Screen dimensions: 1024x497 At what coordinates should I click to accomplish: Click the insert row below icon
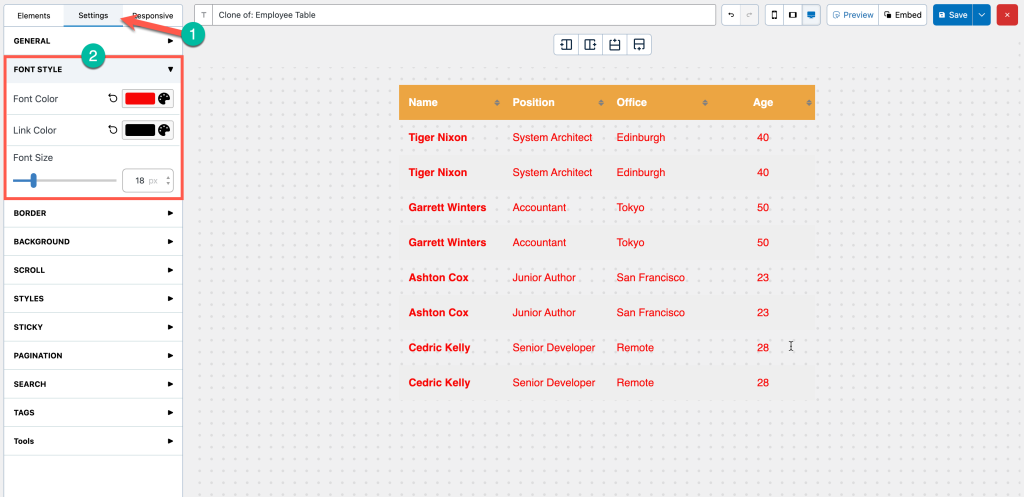click(x=638, y=45)
